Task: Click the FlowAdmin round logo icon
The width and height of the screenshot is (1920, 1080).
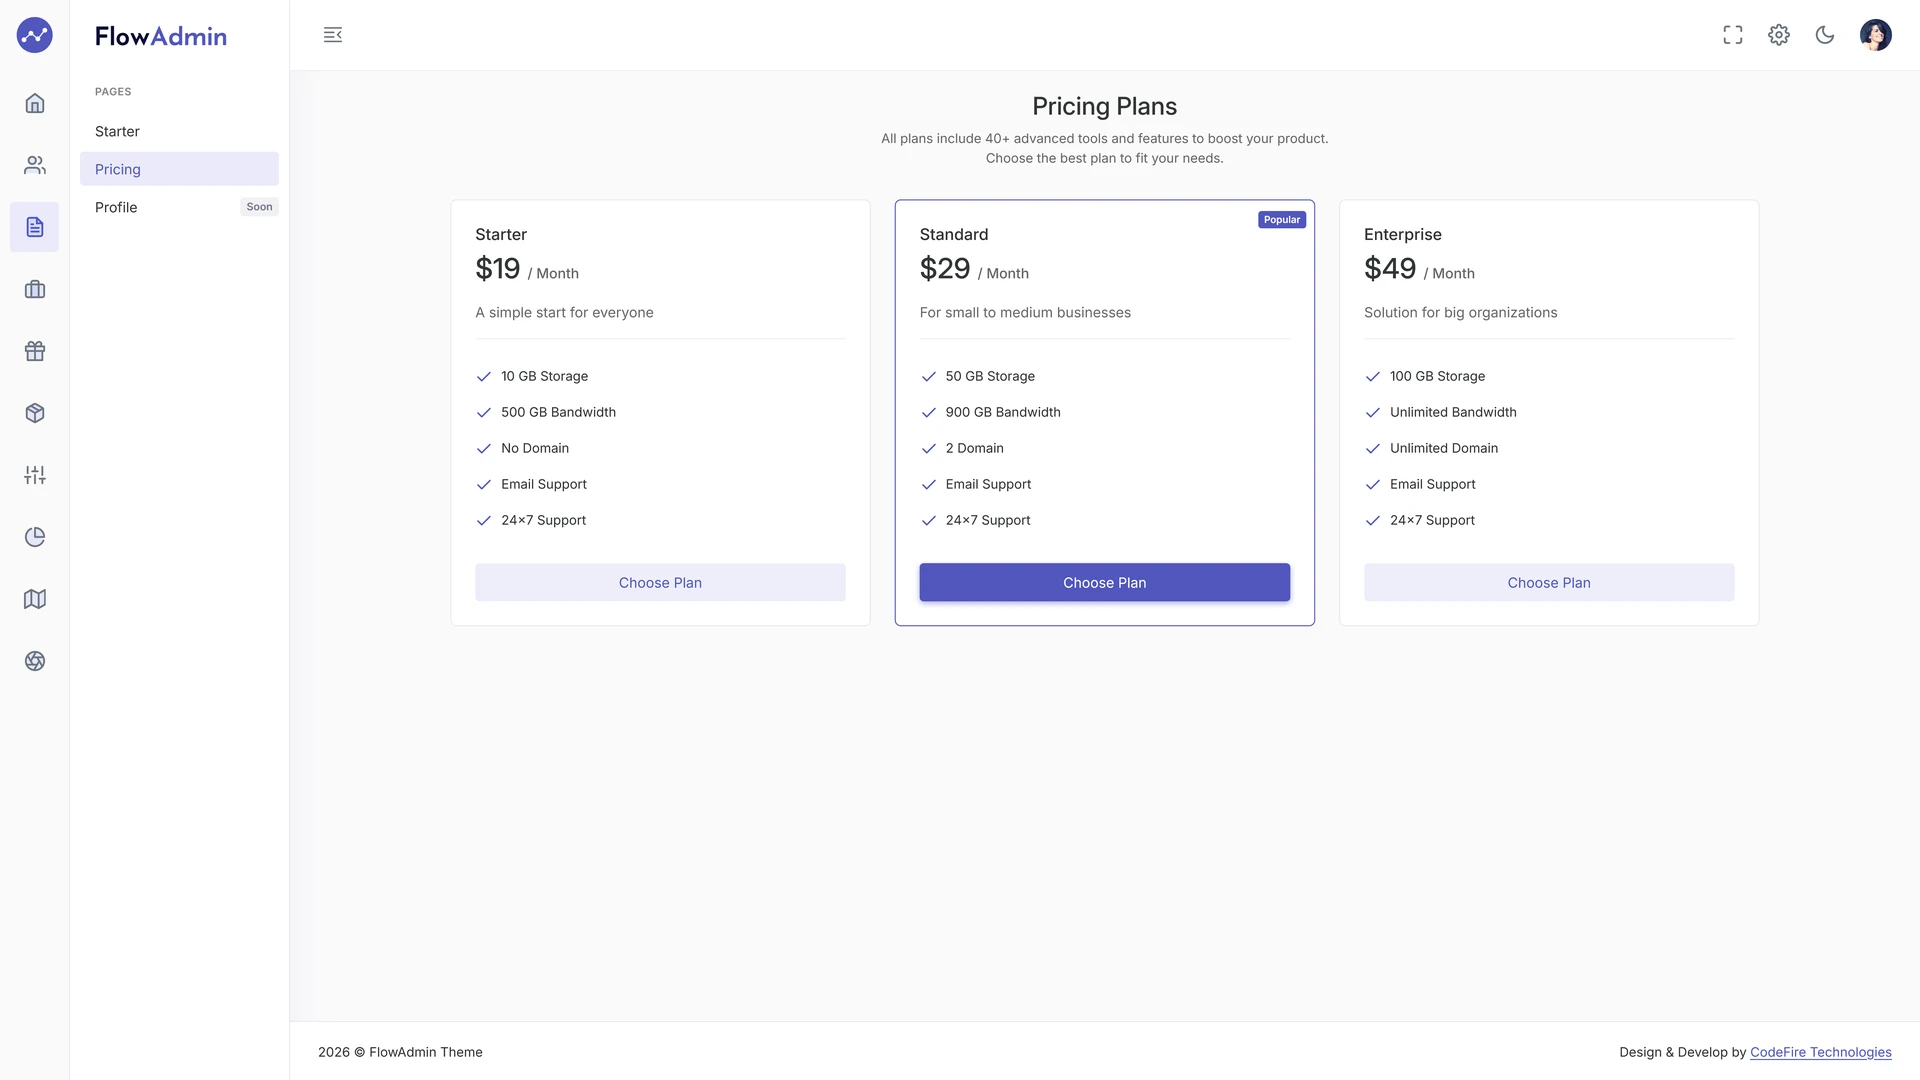Action: tap(34, 35)
